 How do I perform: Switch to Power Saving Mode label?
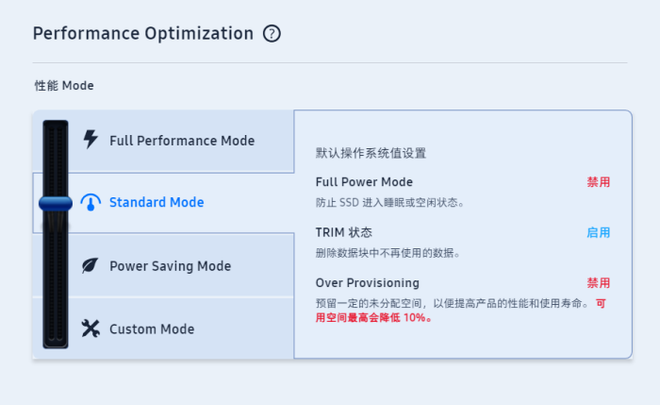170,266
